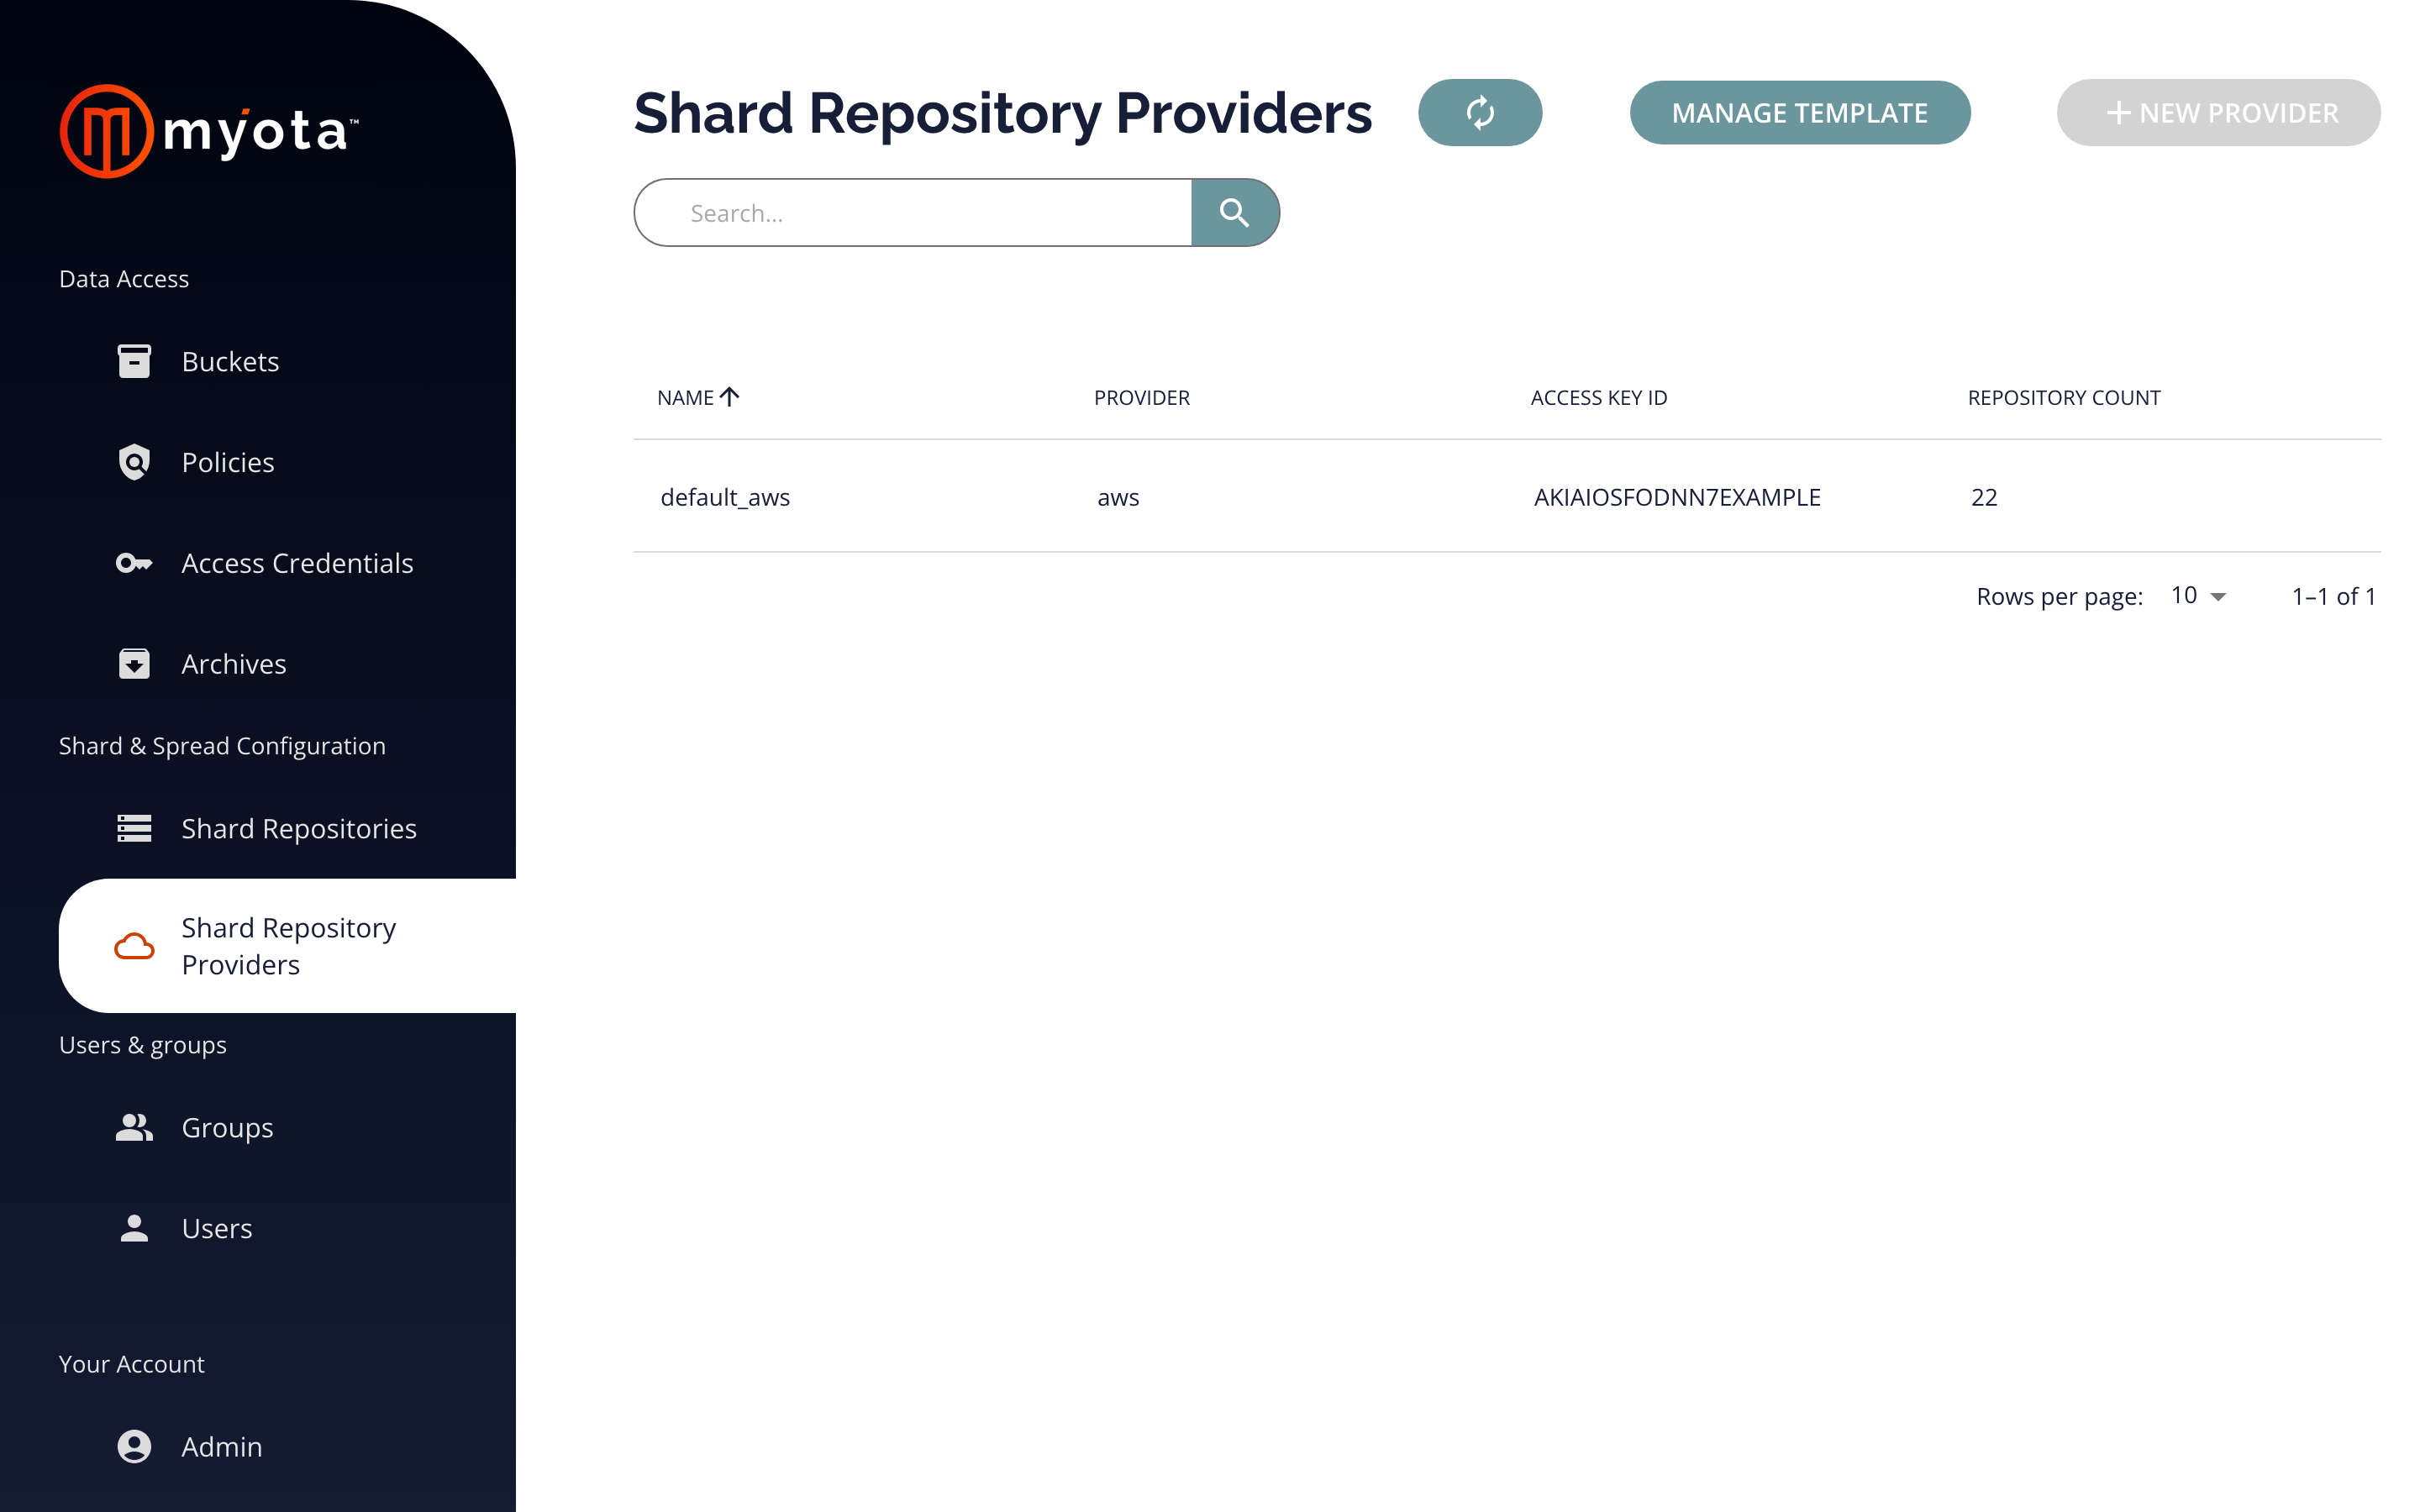Click the Data Access section label
This screenshot has height=1512, width=2420.
click(x=124, y=278)
